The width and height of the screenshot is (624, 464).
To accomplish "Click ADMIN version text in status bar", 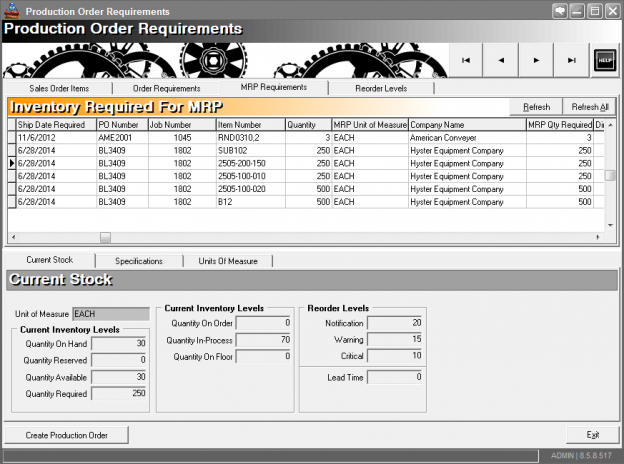I will tap(581, 455).
